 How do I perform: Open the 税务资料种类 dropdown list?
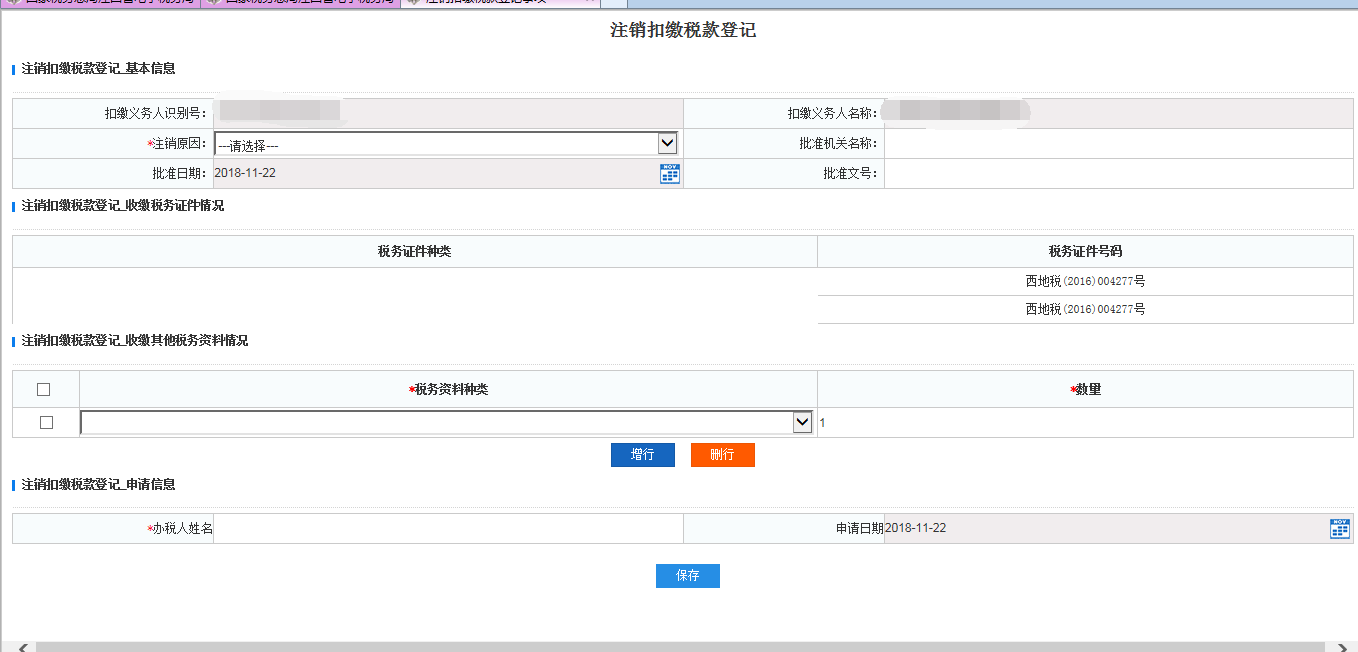440,421
